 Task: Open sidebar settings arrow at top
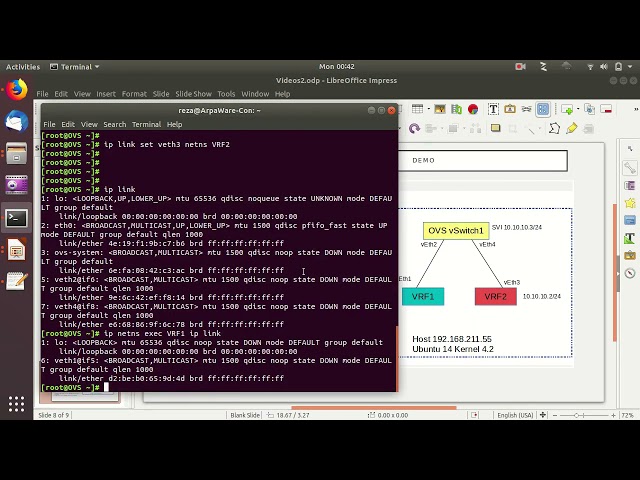630,149
